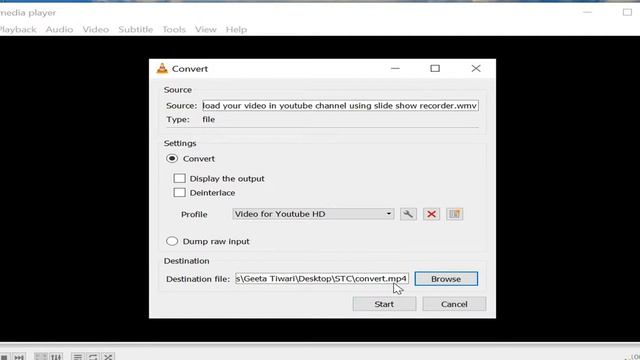The height and width of the screenshot is (360, 640).
Task: Enable the Deinterlace checkbox
Action: (179, 192)
